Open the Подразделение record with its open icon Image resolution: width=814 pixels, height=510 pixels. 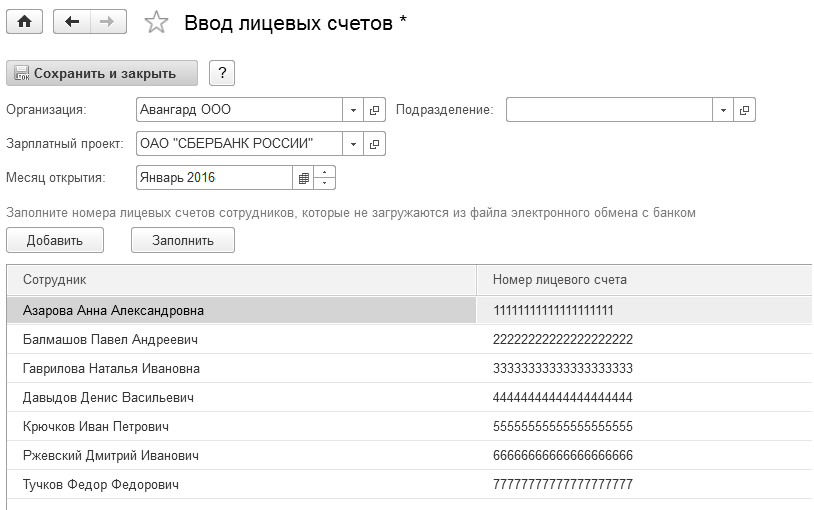pos(745,110)
